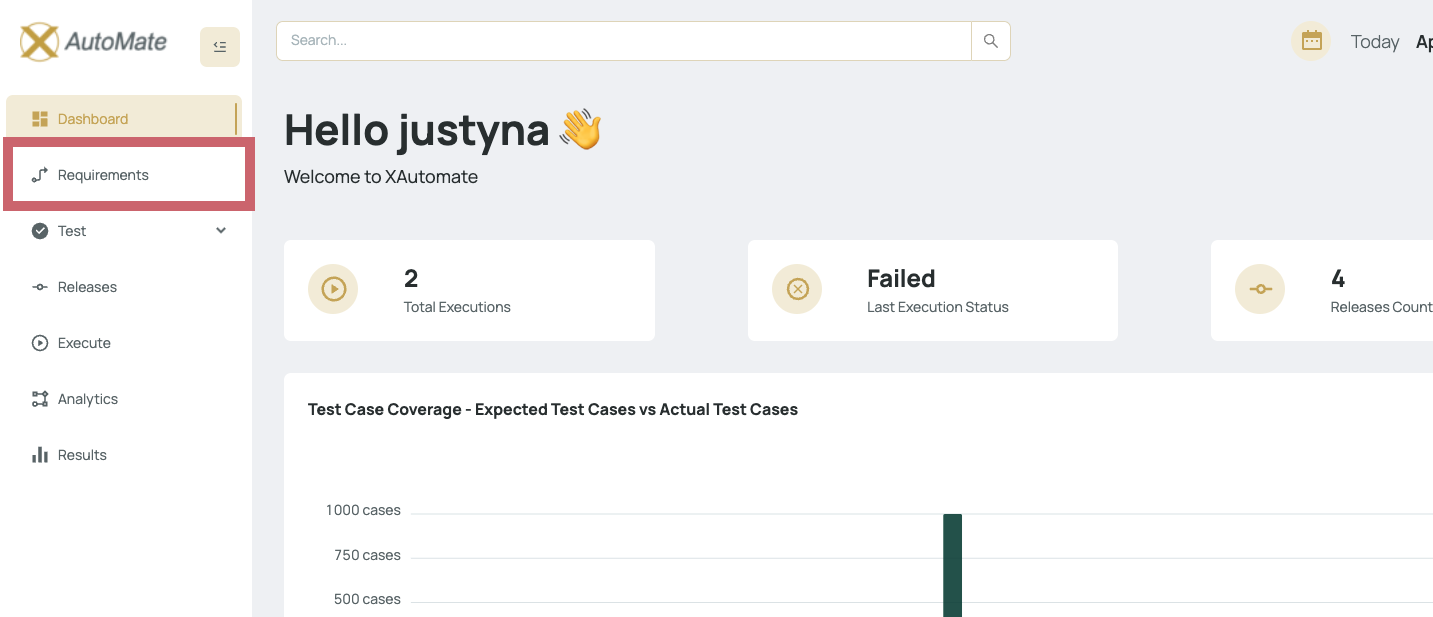
Task: Click the Execute play icon in sidebar
Action: 40,343
